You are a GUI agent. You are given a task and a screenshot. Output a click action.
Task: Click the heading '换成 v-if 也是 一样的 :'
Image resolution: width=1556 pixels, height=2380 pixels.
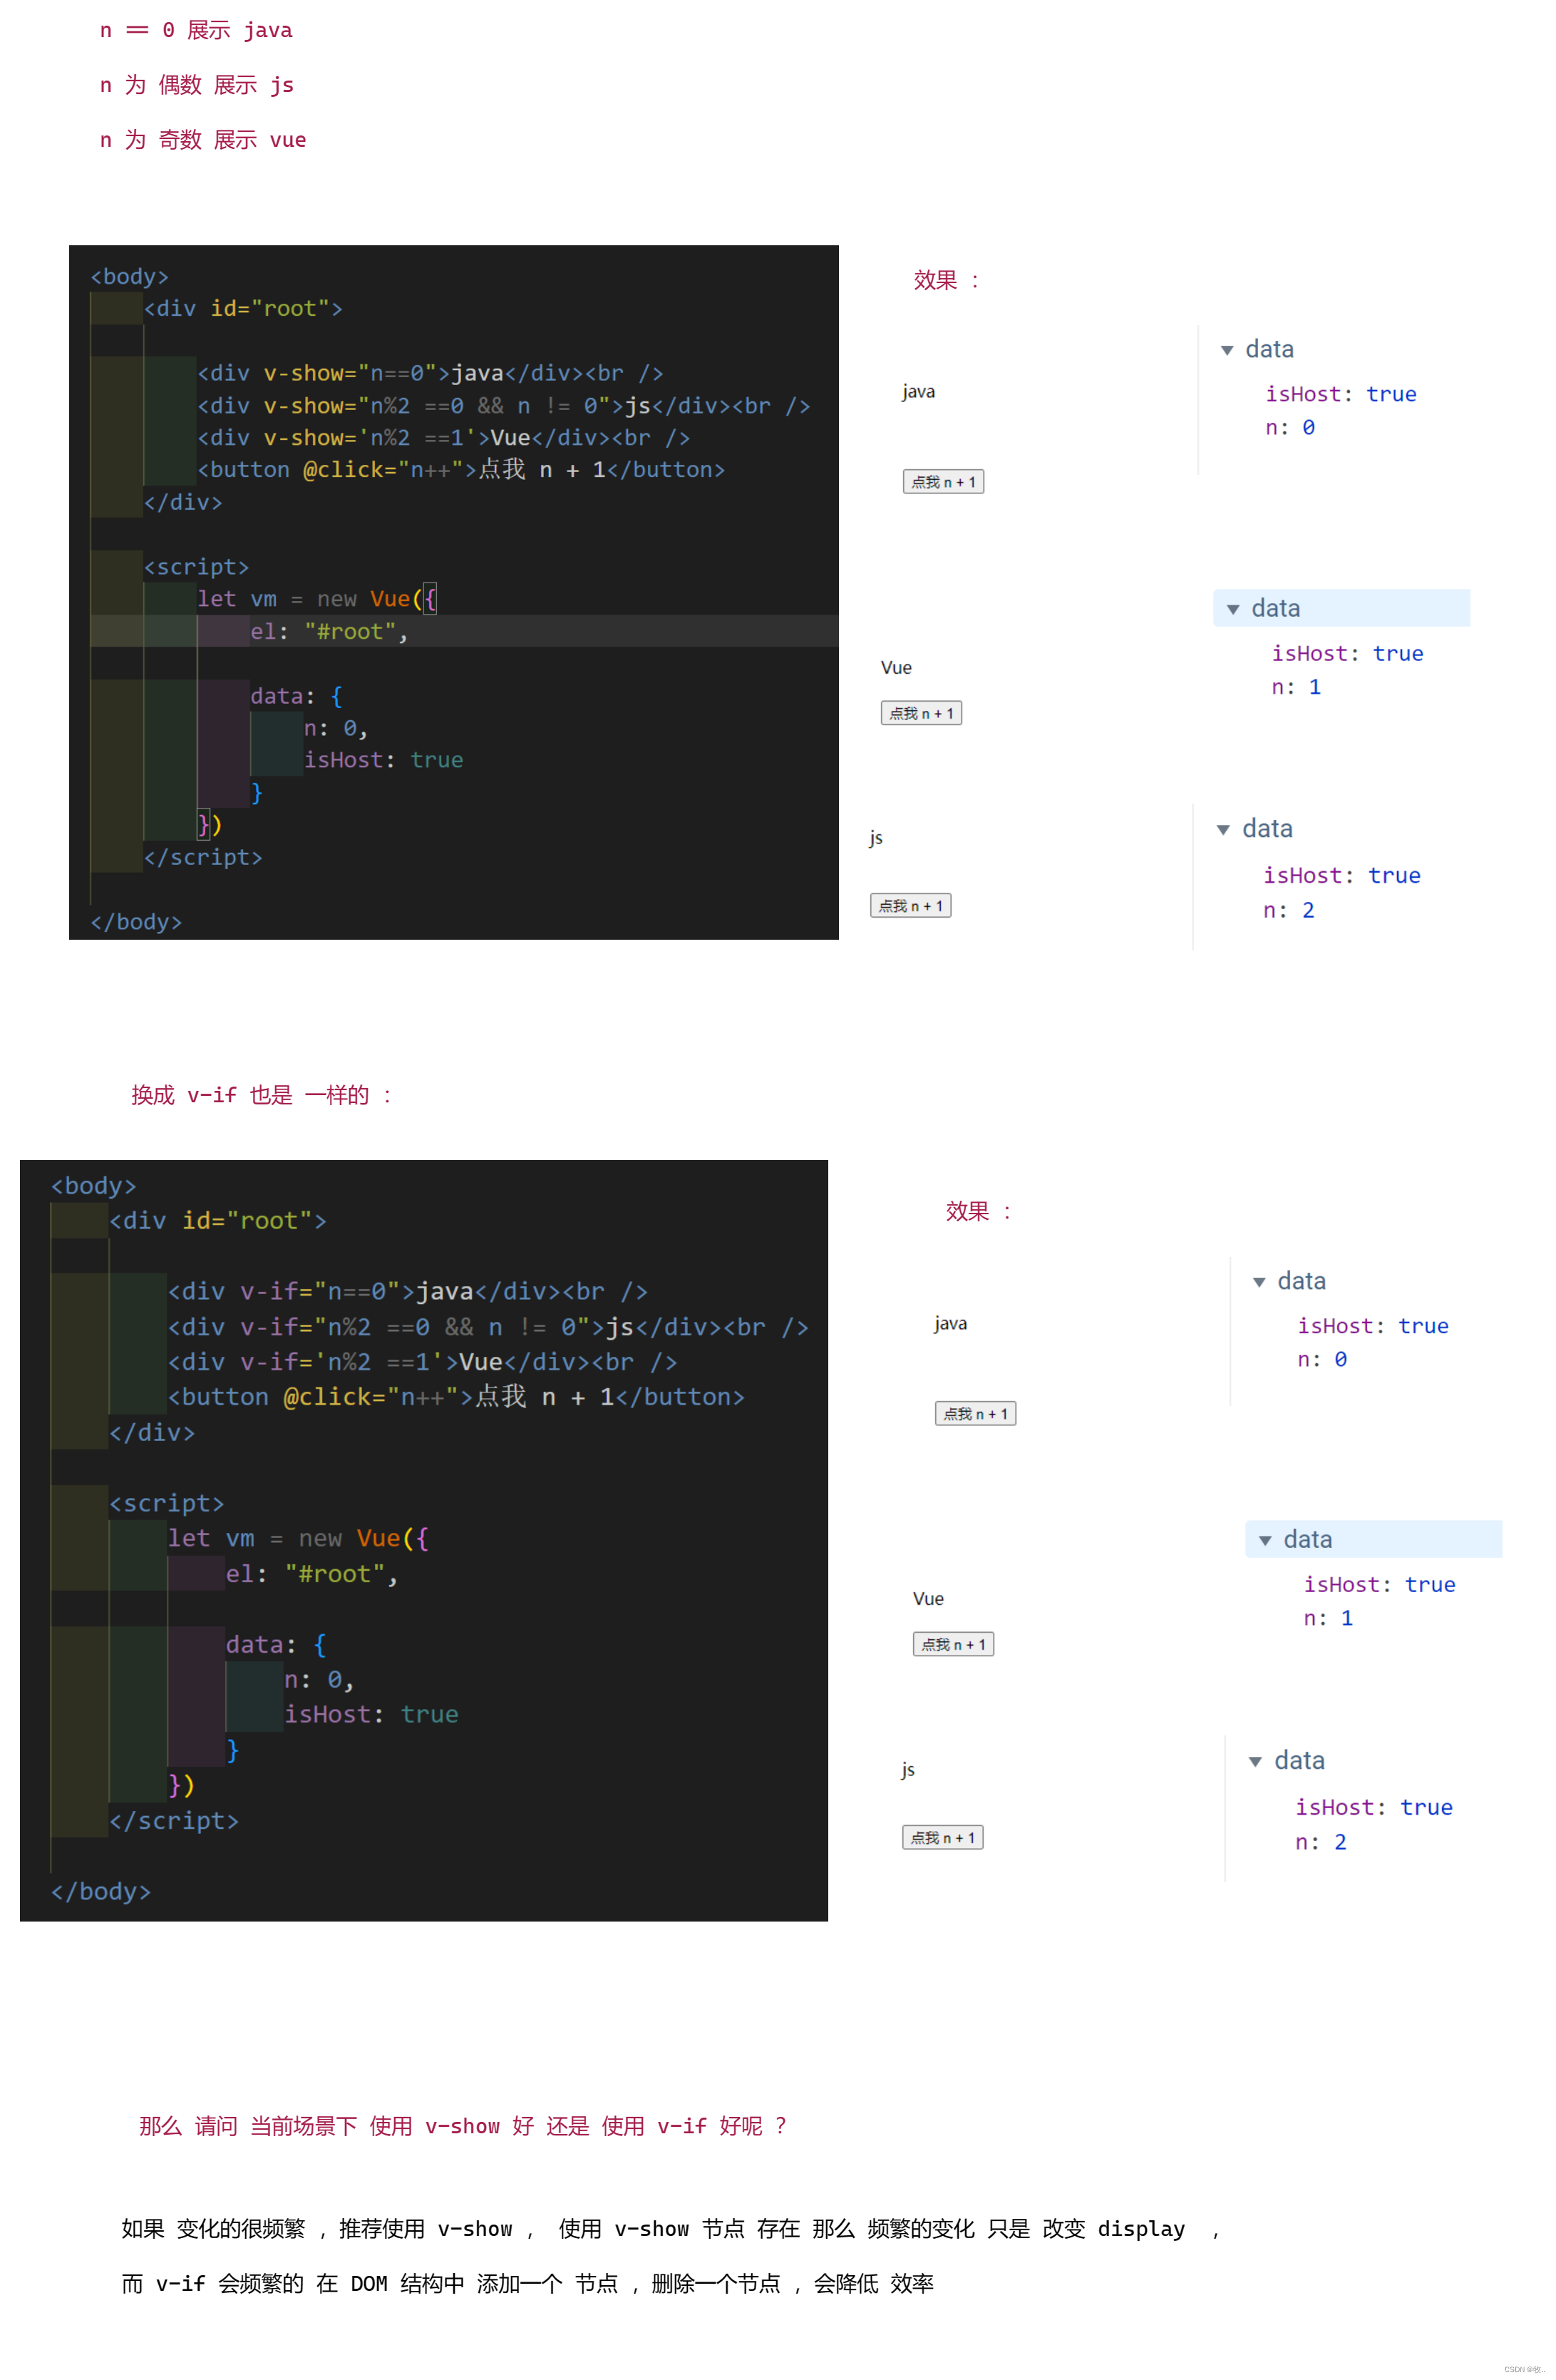pyautogui.click(x=261, y=1095)
